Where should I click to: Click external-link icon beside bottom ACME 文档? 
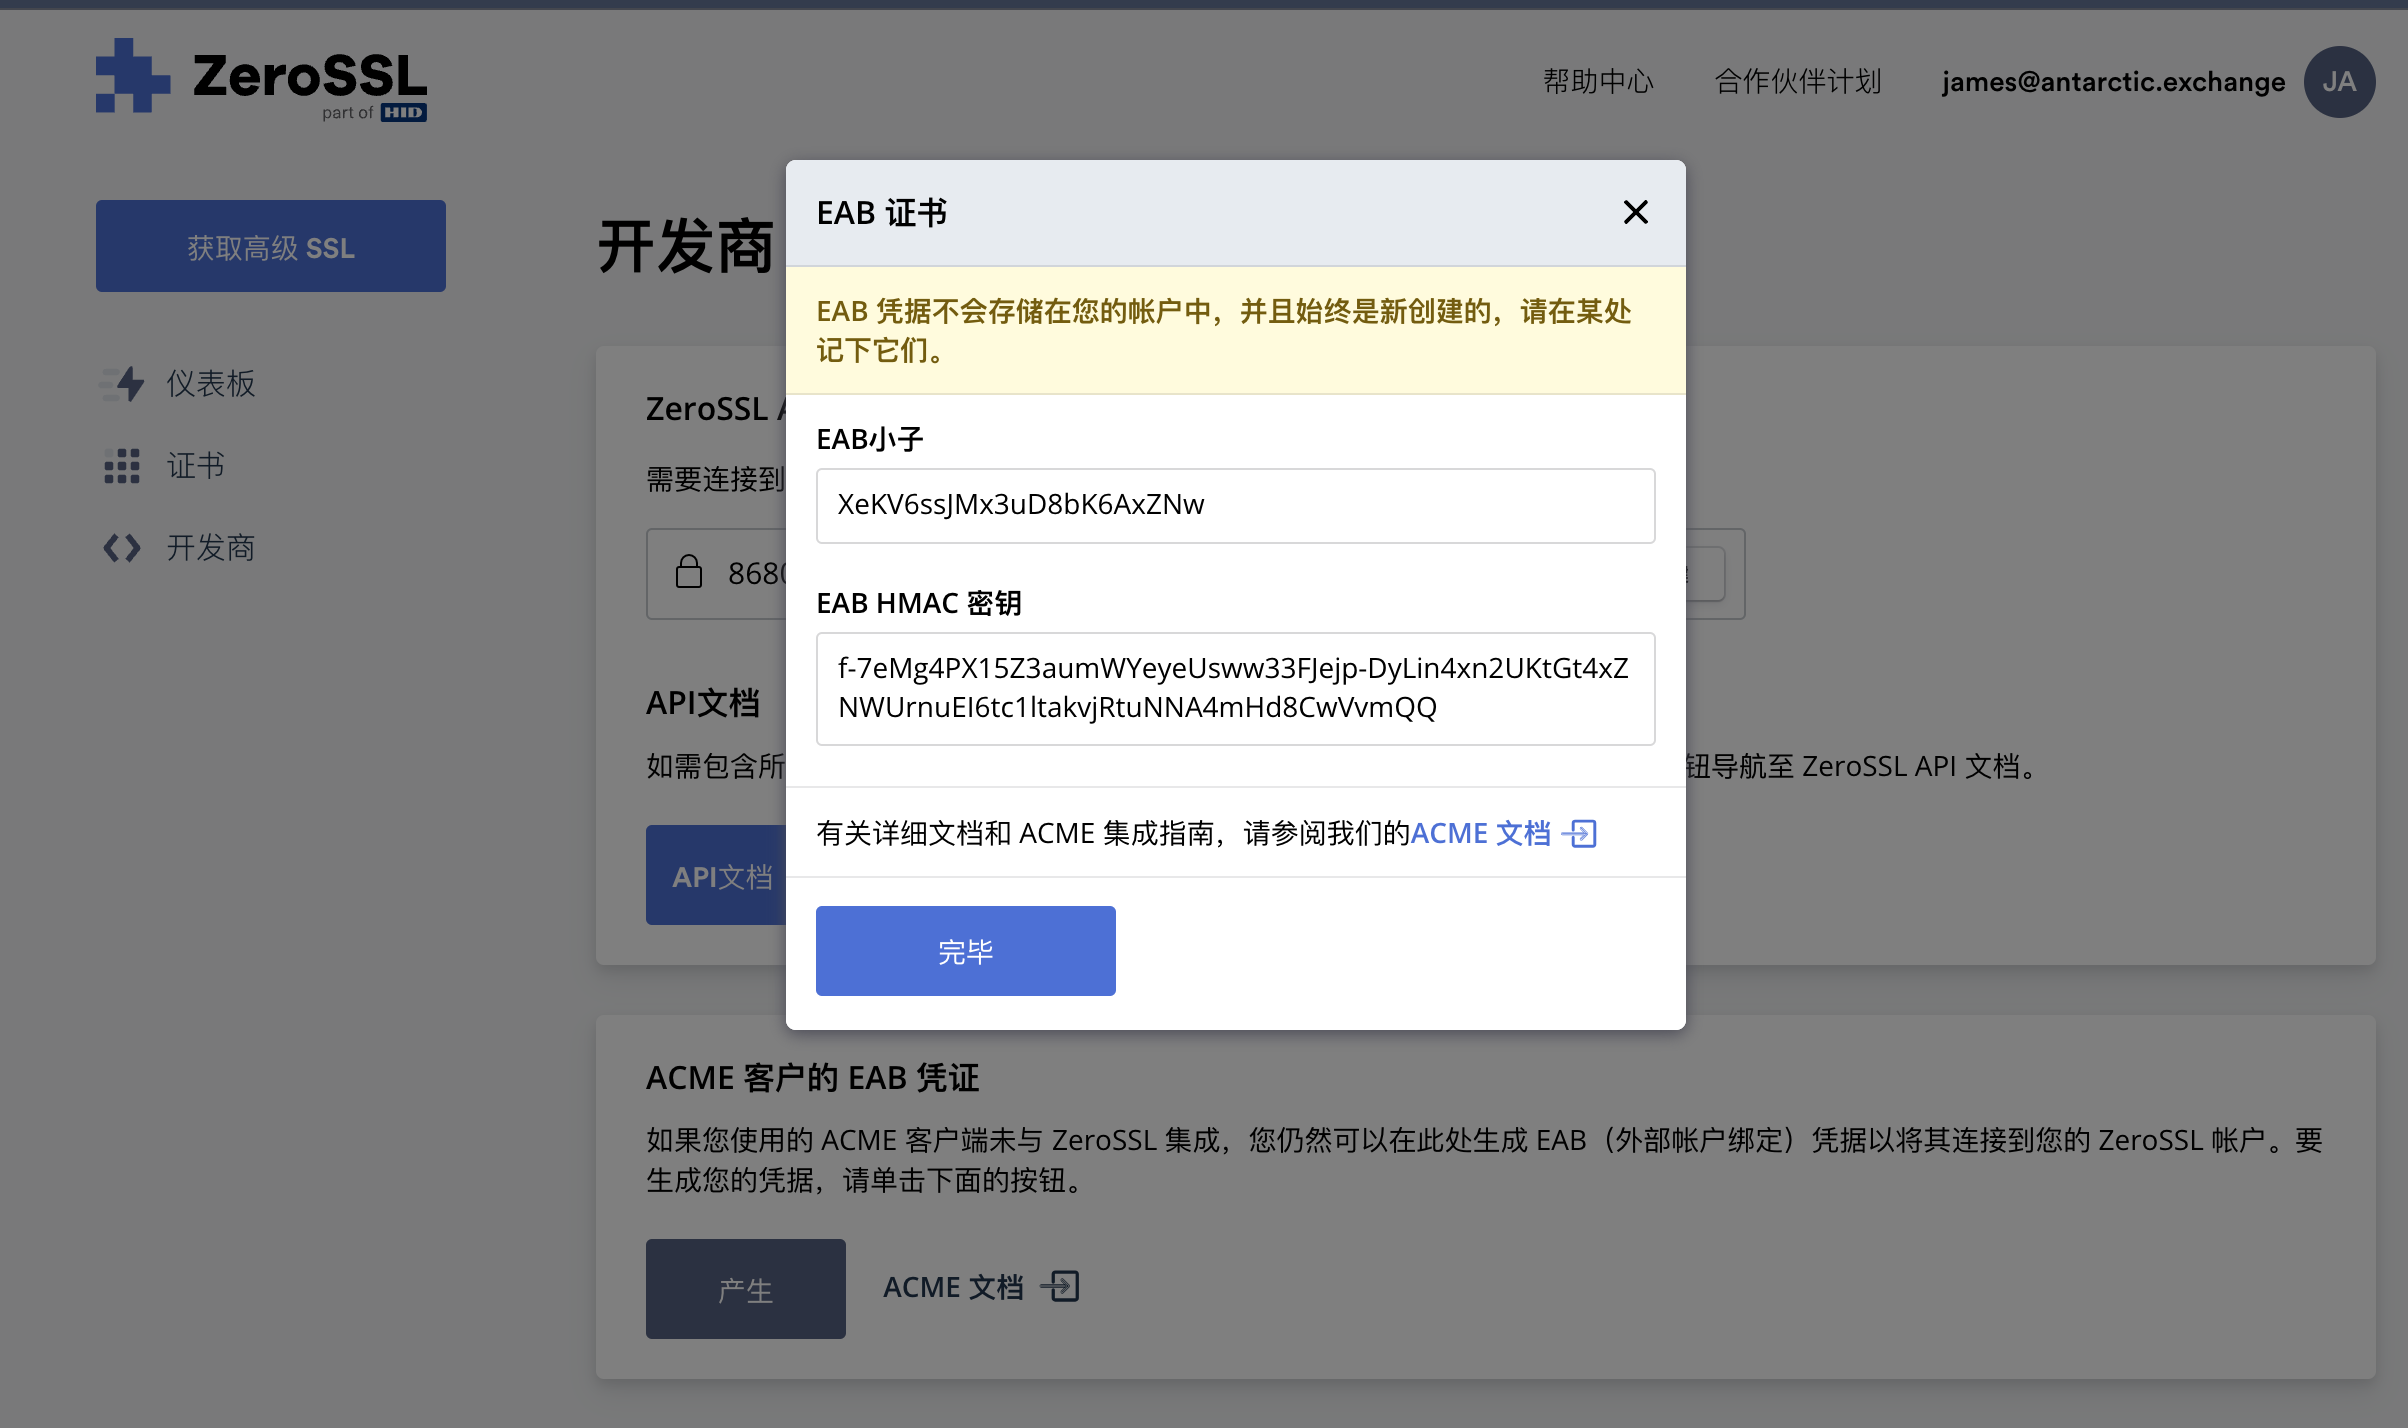click(1060, 1286)
